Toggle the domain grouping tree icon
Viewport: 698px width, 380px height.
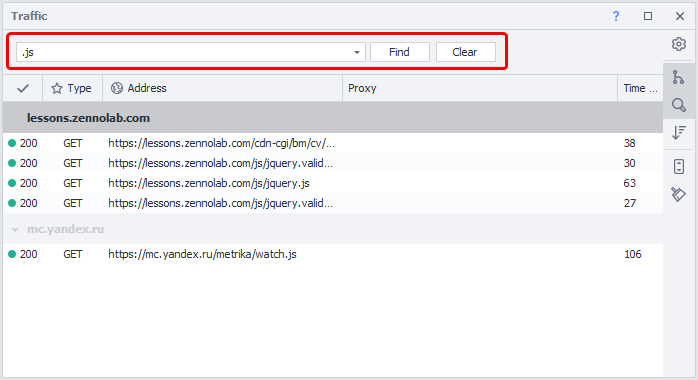[x=678, y=77]
